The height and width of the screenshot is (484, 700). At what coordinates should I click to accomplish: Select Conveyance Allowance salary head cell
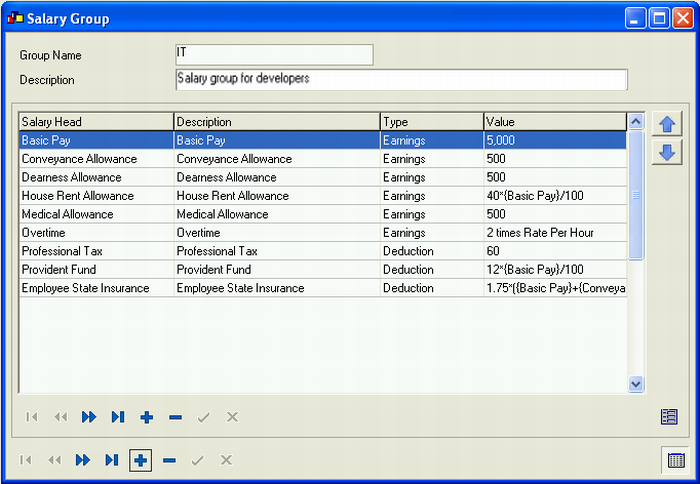click(x=96, y=159)
